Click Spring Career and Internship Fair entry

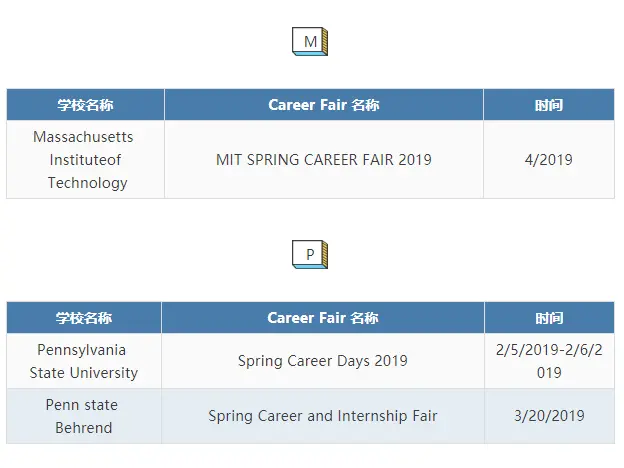pyautogui.click(x=323, y=416)
